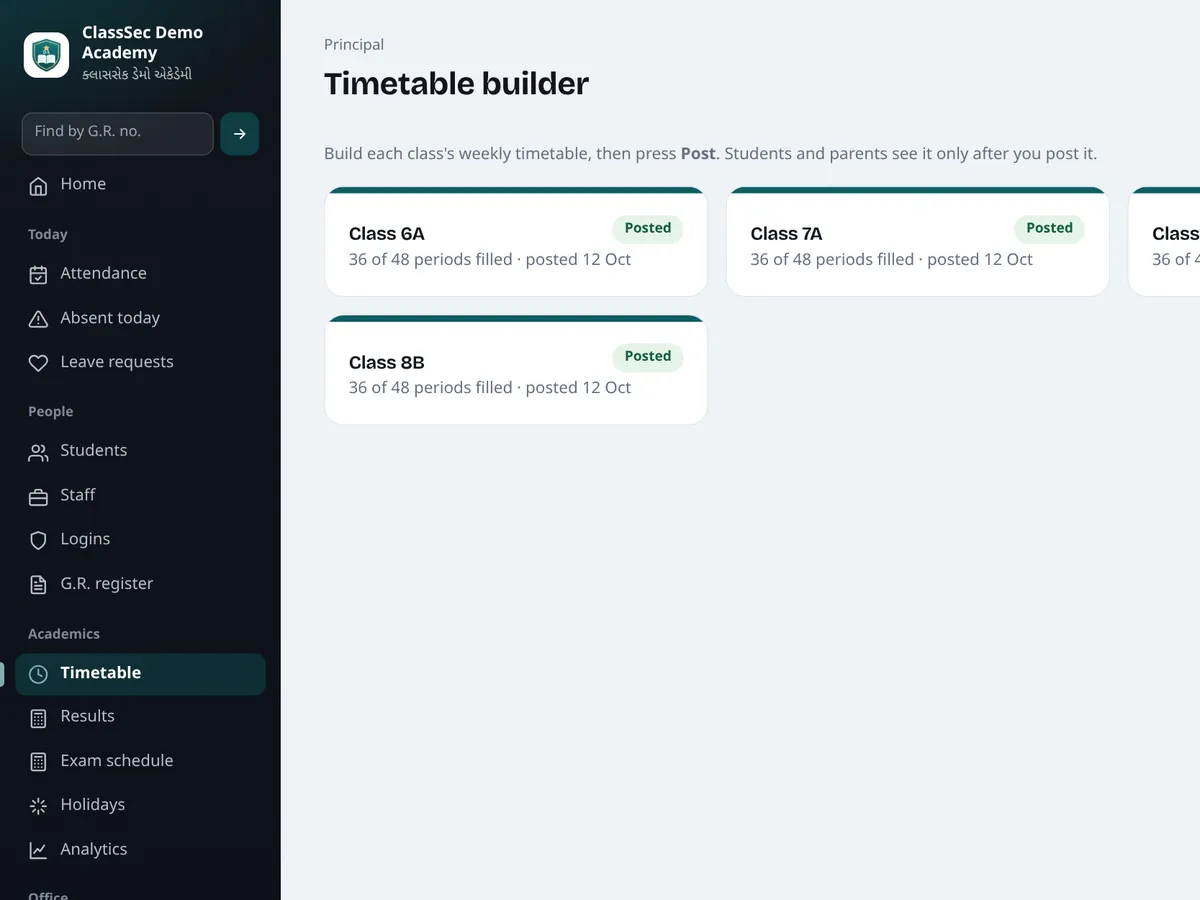This screenshot has width=1200, height=900.
Task: View the Holidays page
Action: click(140, 805)
